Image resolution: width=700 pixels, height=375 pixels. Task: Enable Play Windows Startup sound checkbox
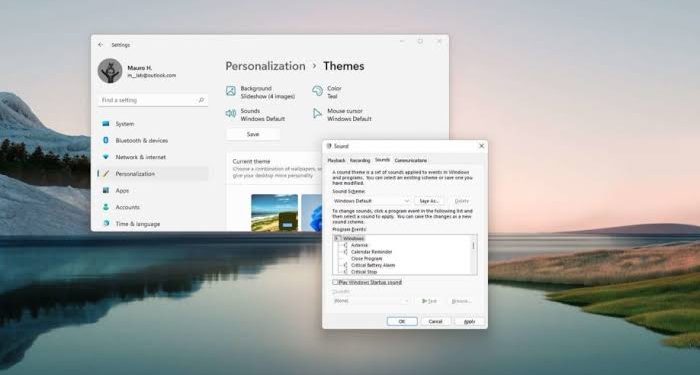335,282
